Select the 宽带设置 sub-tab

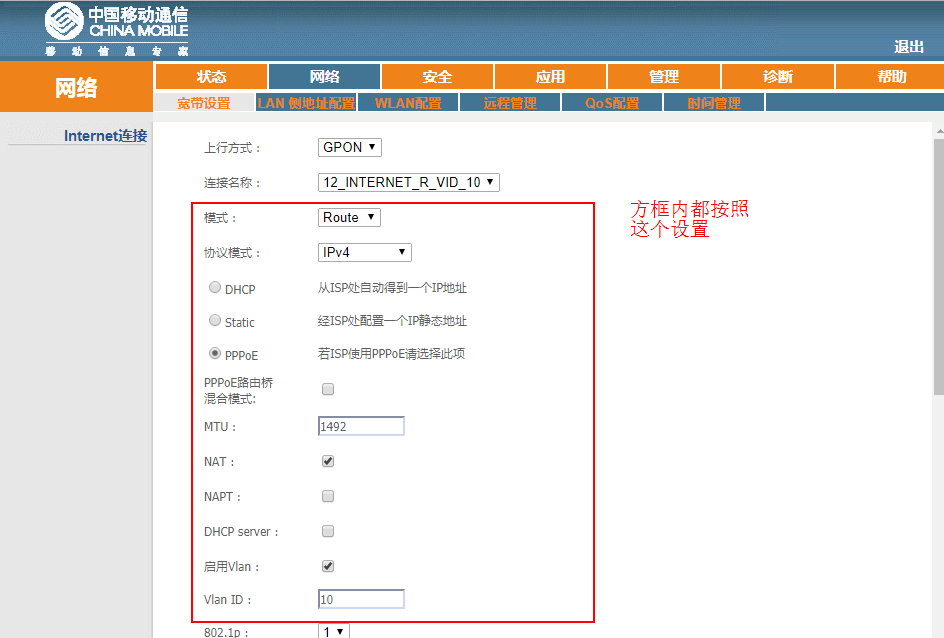pos(204,103)
